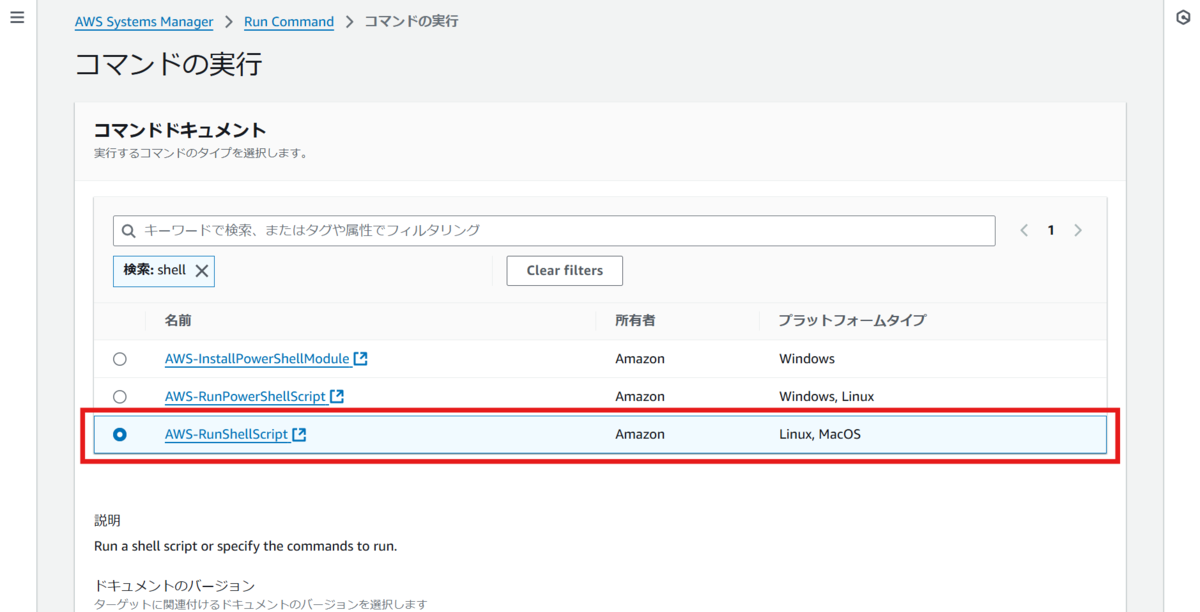1200x612 pixels.
Task: Click the Clear filters button
Action: click(565, 271)
